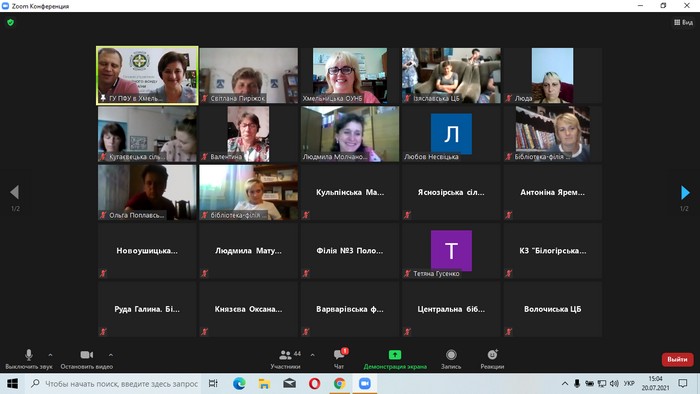700x394 pixels.
Task: Go to next gallery page with right arrow
Action: [685, 192]
